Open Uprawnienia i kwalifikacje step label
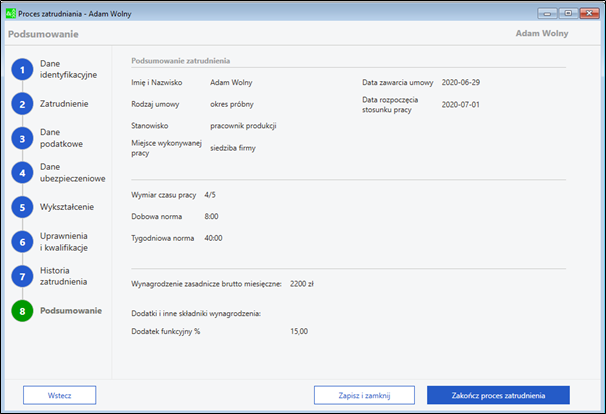Image resolution: width=606 pixels, height=414 pixels. click(x=64, y=242)
